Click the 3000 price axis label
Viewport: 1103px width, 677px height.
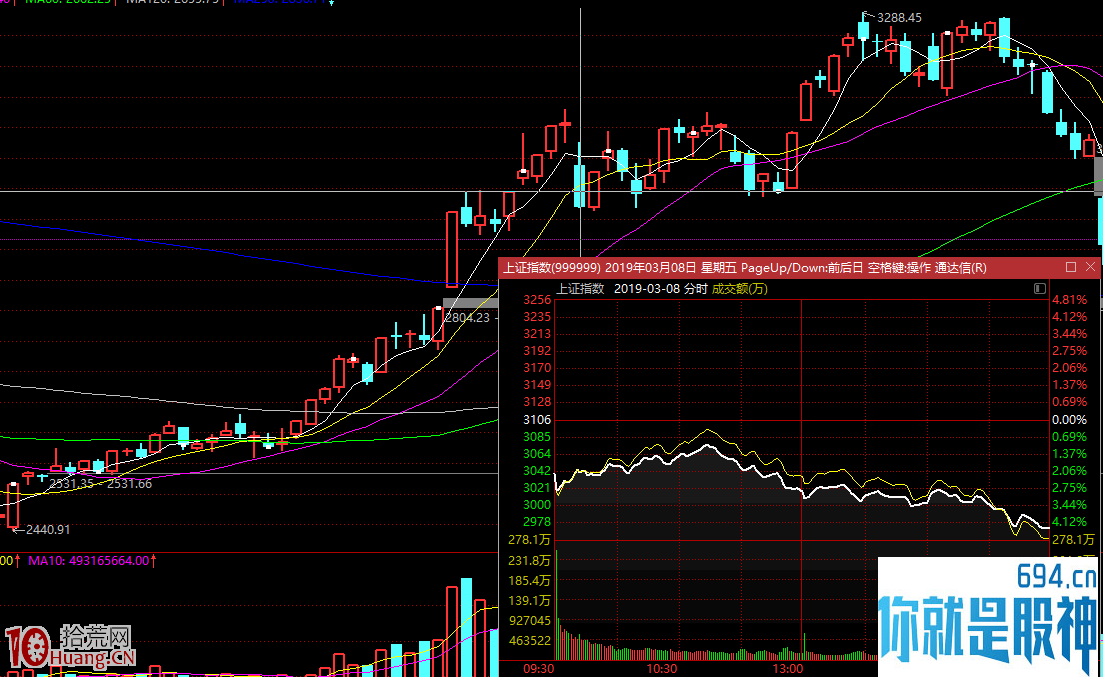pos(537,505)
